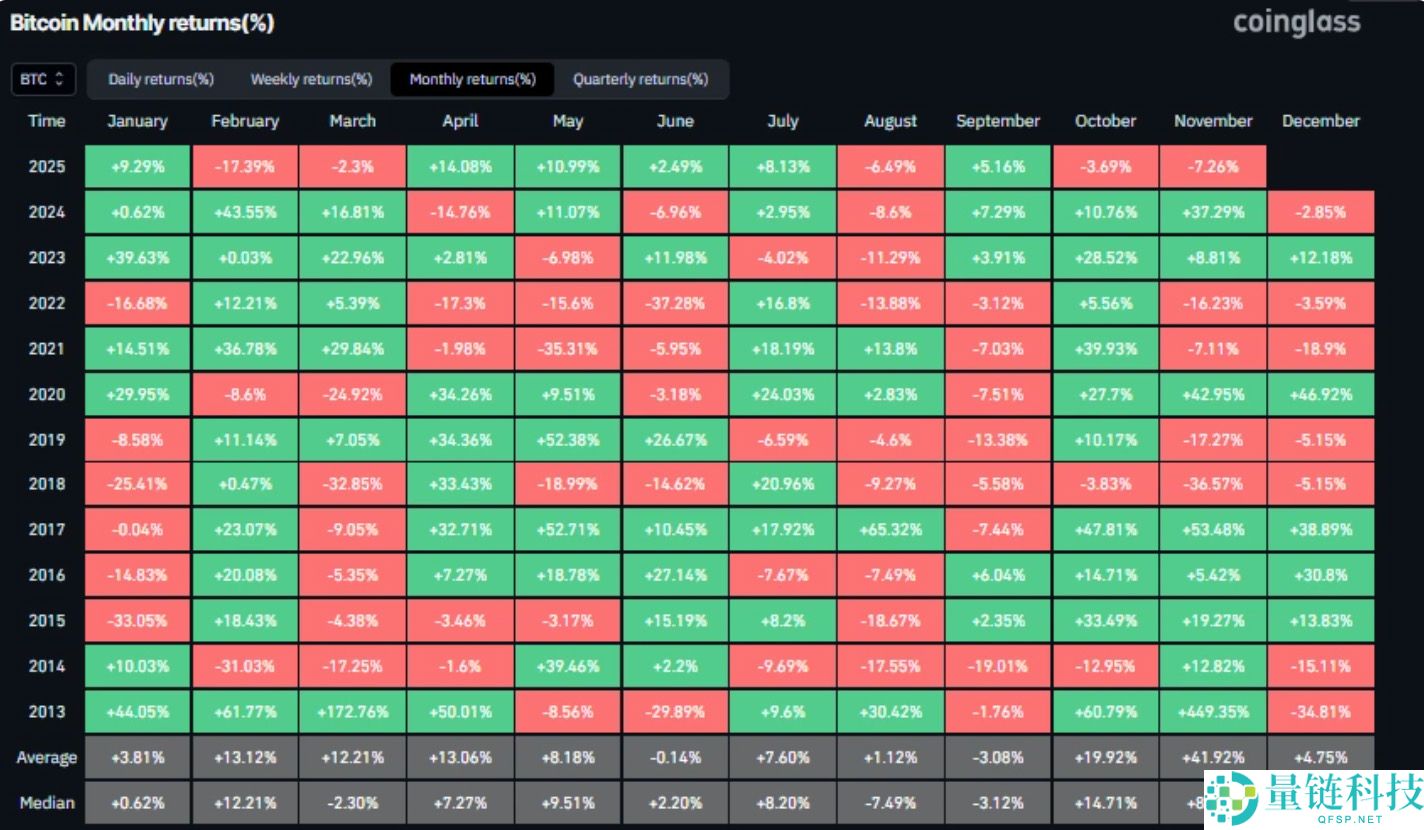Click the Average row label
This screenshot has height=830, width=1424.
point(46,757)
